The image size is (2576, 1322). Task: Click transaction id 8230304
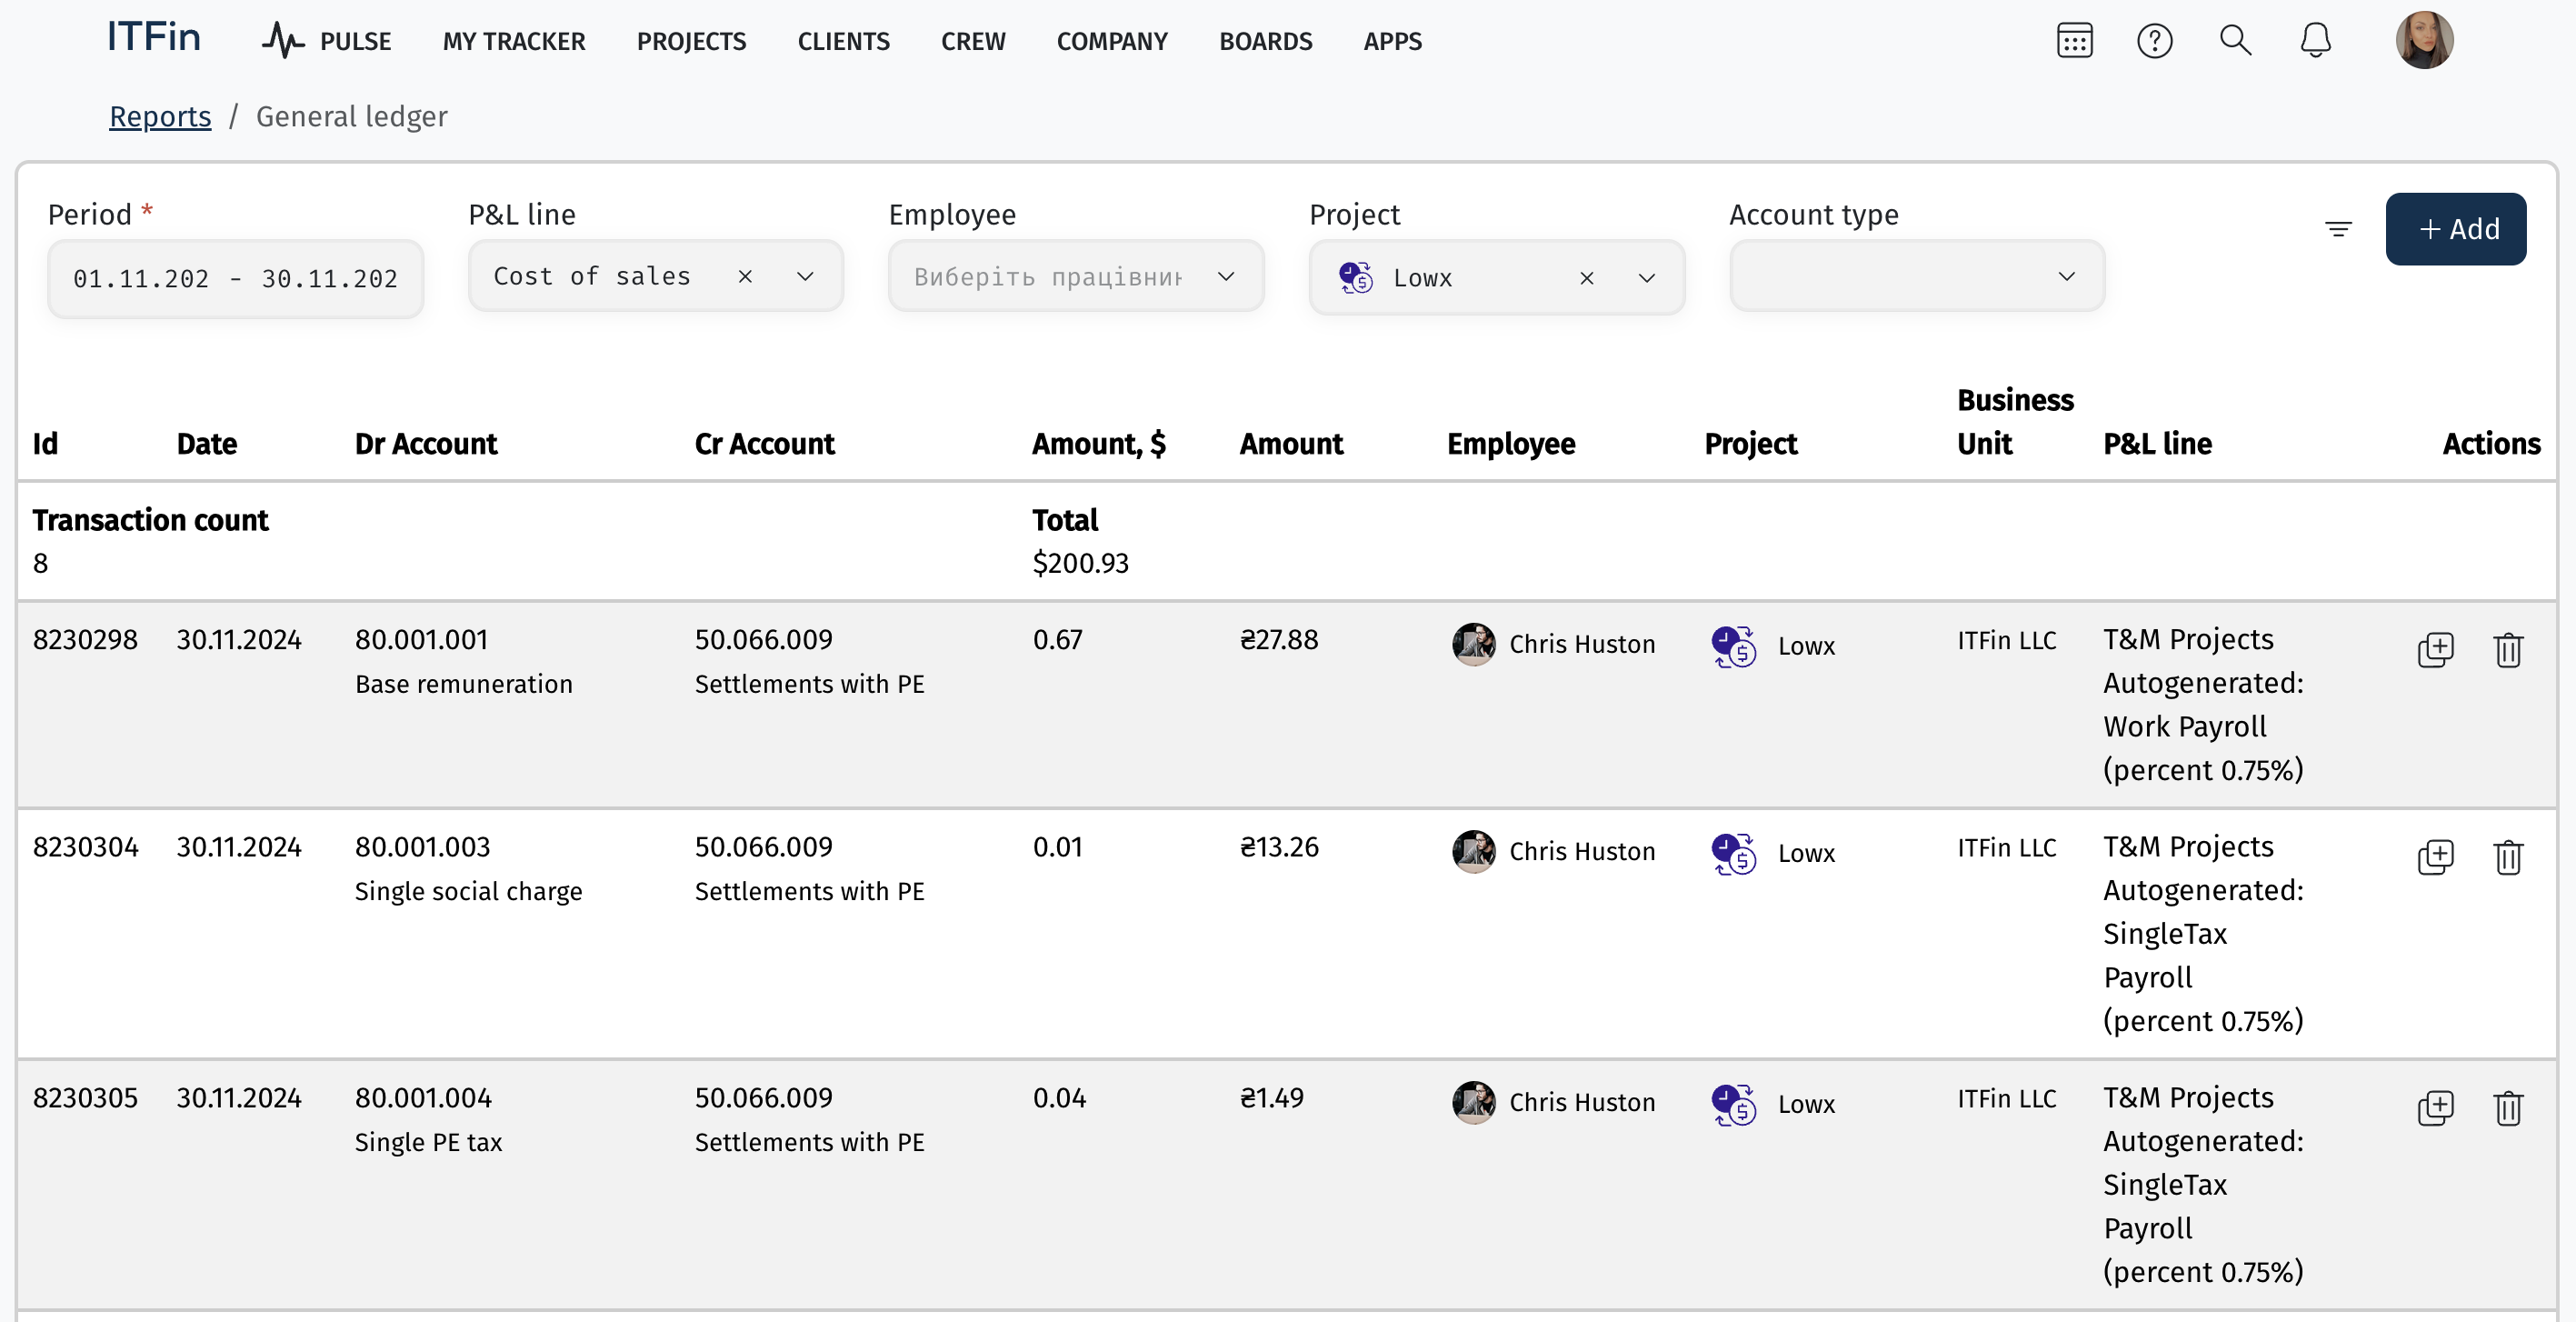pos(85,846)
